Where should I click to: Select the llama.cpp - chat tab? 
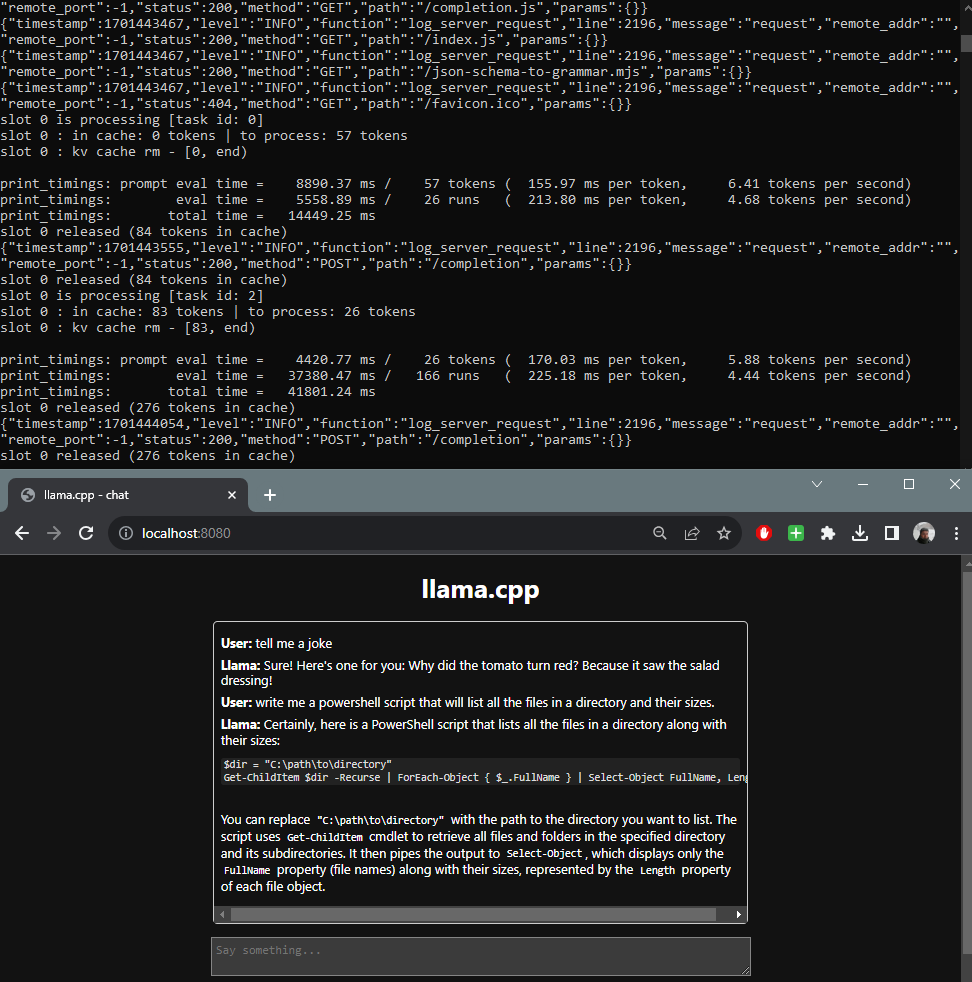click(x=128, y=495)
